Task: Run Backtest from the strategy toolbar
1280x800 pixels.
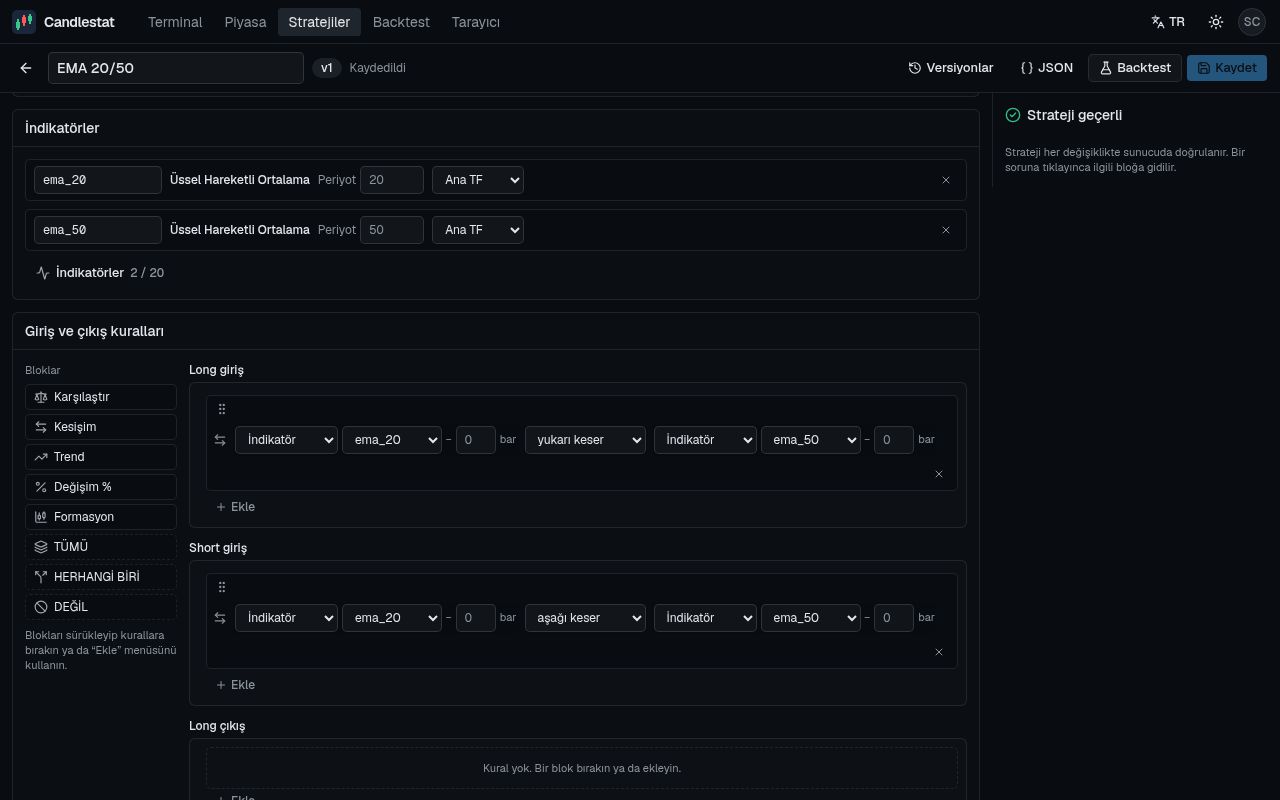Action: coord(1135,68)
